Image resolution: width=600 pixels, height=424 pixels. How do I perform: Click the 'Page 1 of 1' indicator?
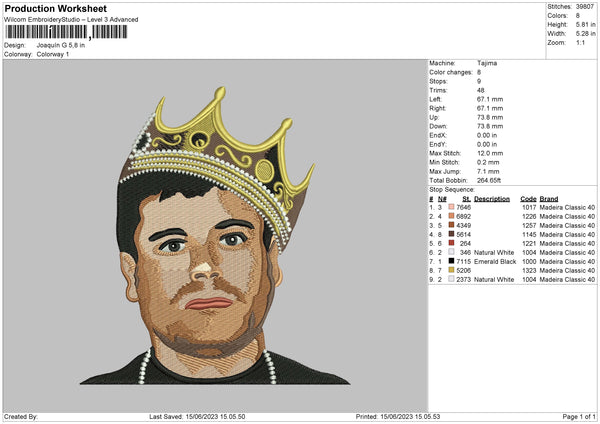[x=579, y=417]
